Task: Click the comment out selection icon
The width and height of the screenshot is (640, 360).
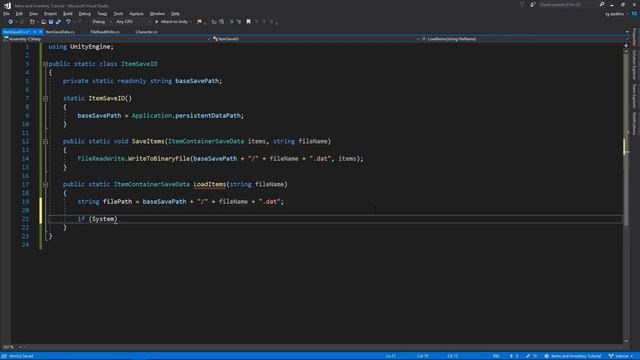Action: (231, 22)
